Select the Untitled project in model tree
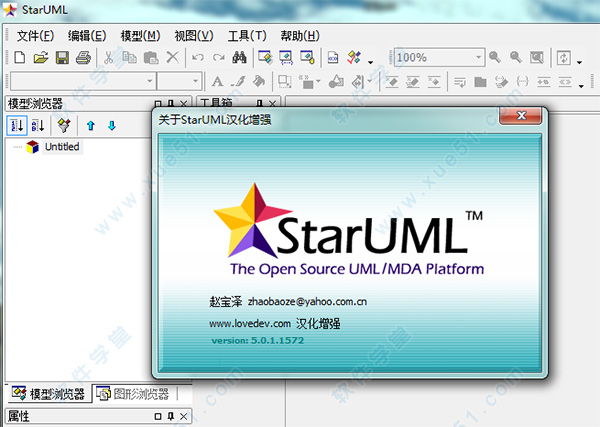Viewport: 600px width, 427px height. (x=62, y=147)
